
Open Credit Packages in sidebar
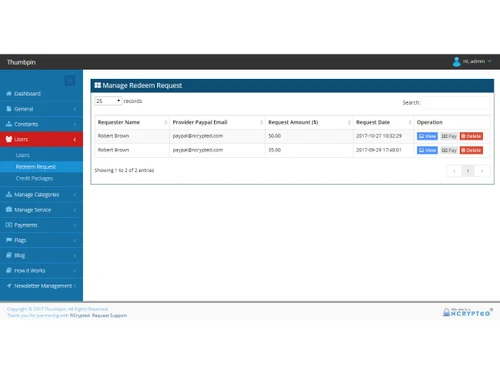point(34,178)
